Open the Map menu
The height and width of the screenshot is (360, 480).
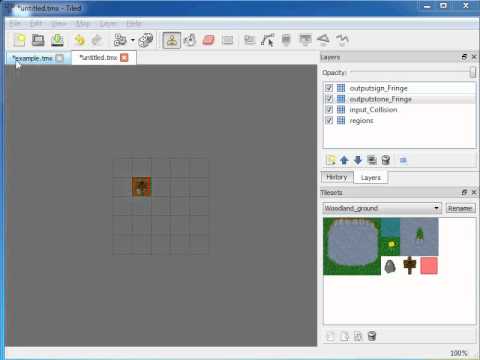coord(83,24)
